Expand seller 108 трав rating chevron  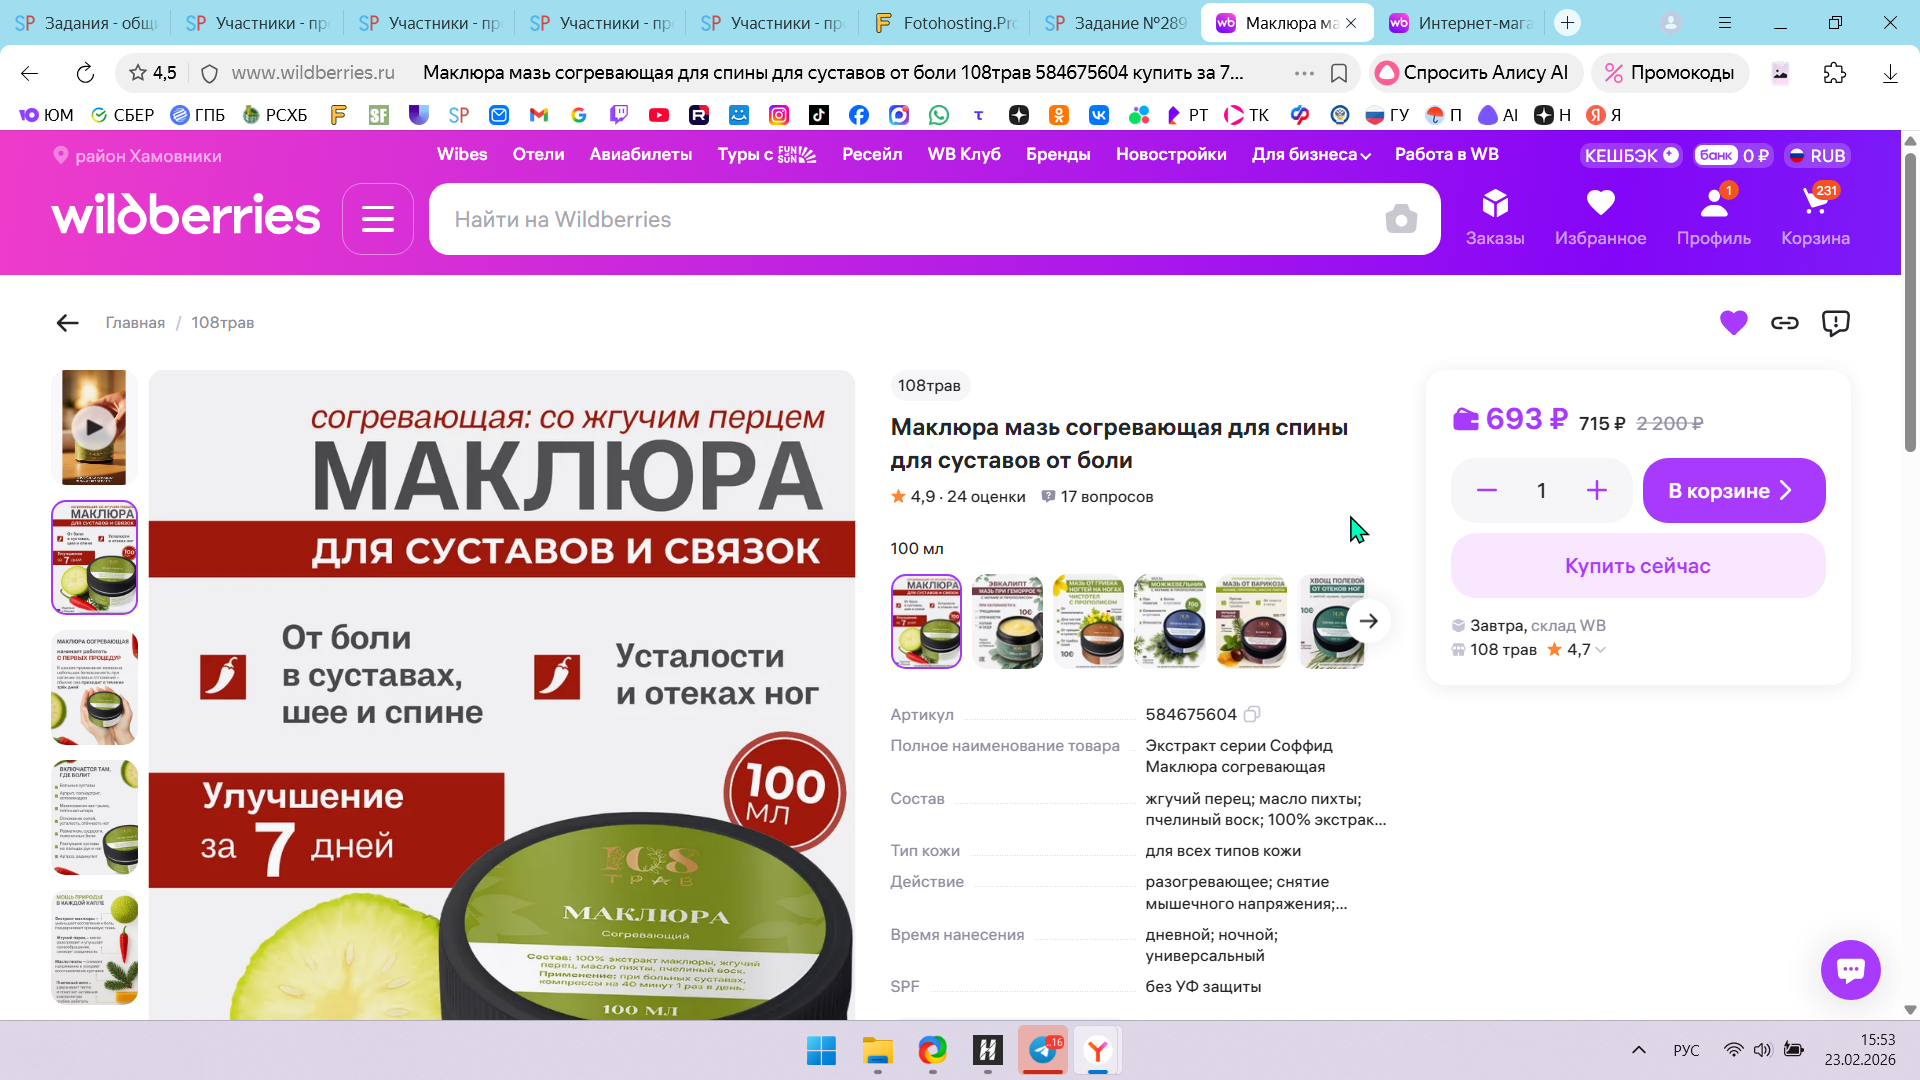pyautogui.click(x=1601, y=650)
